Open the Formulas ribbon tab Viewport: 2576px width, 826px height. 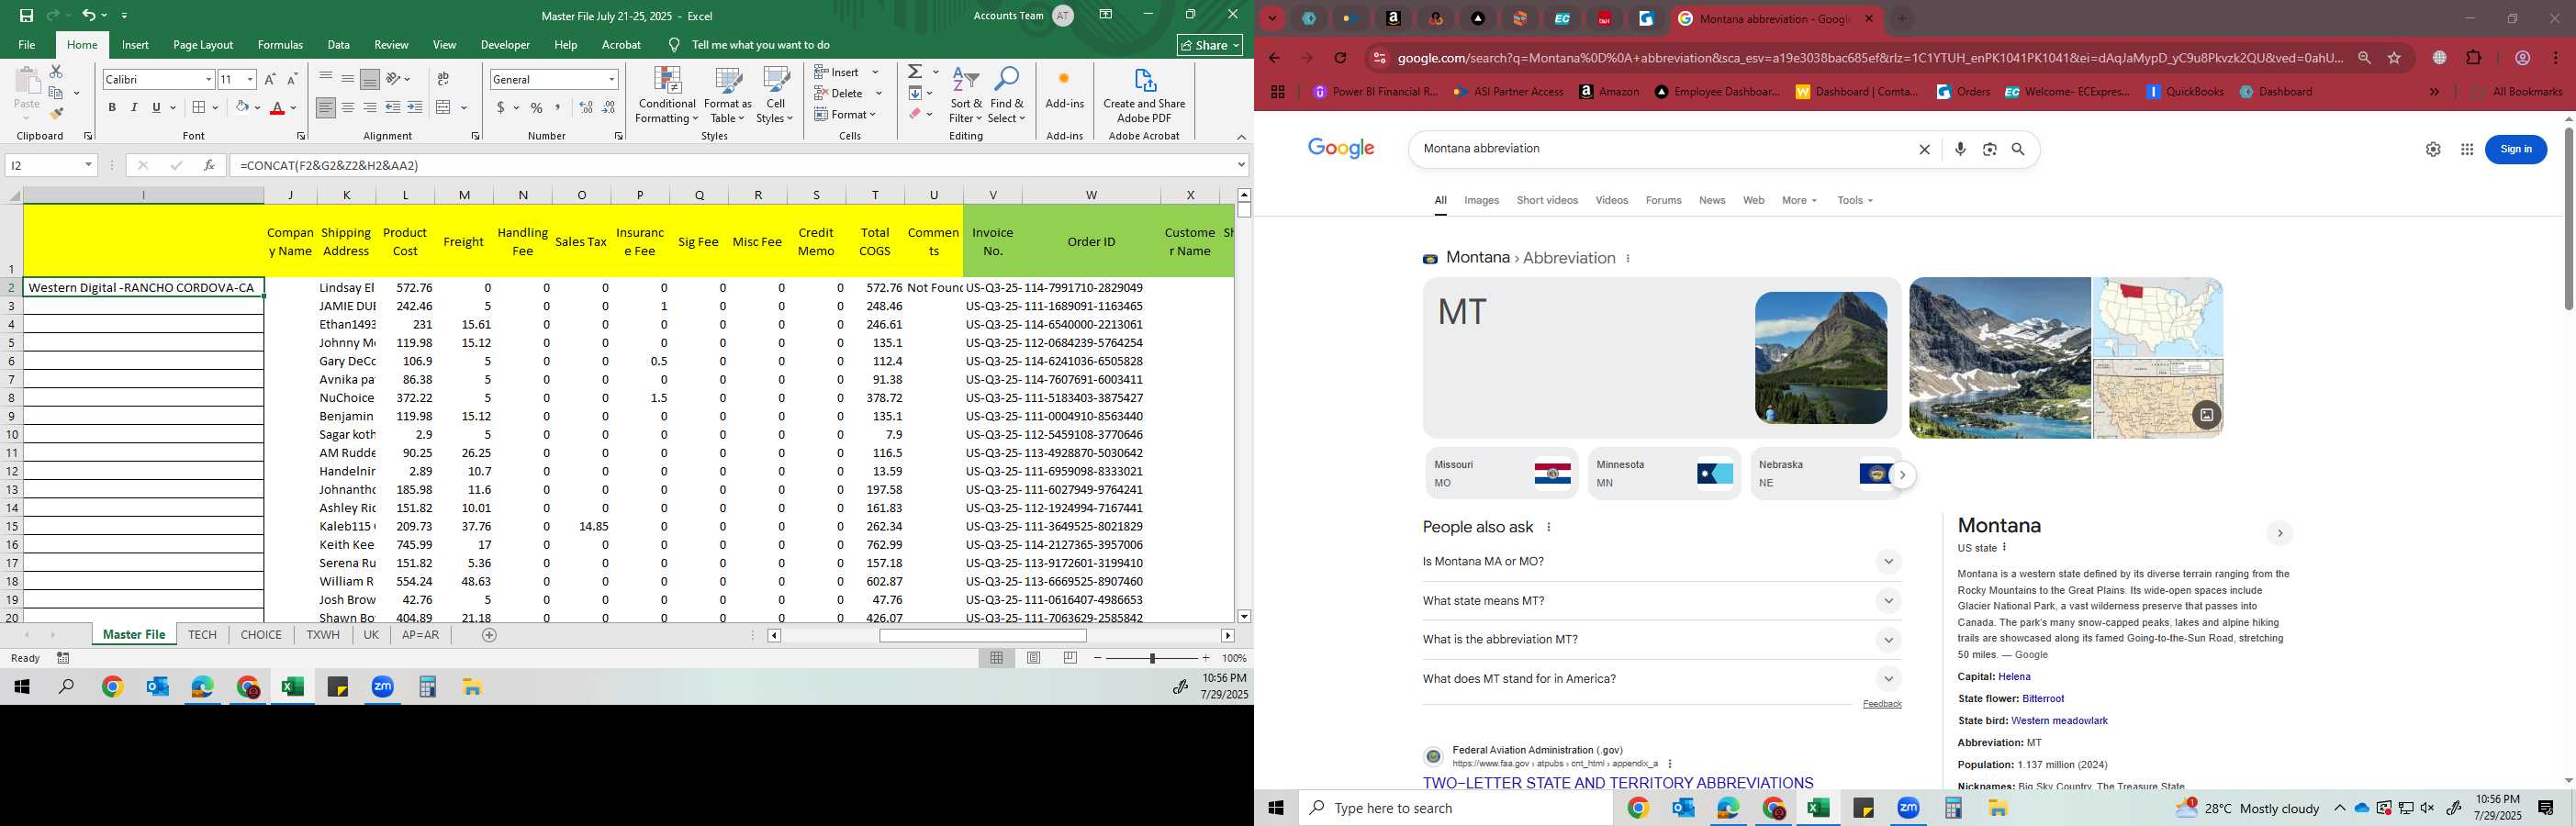tap(280, 45)
